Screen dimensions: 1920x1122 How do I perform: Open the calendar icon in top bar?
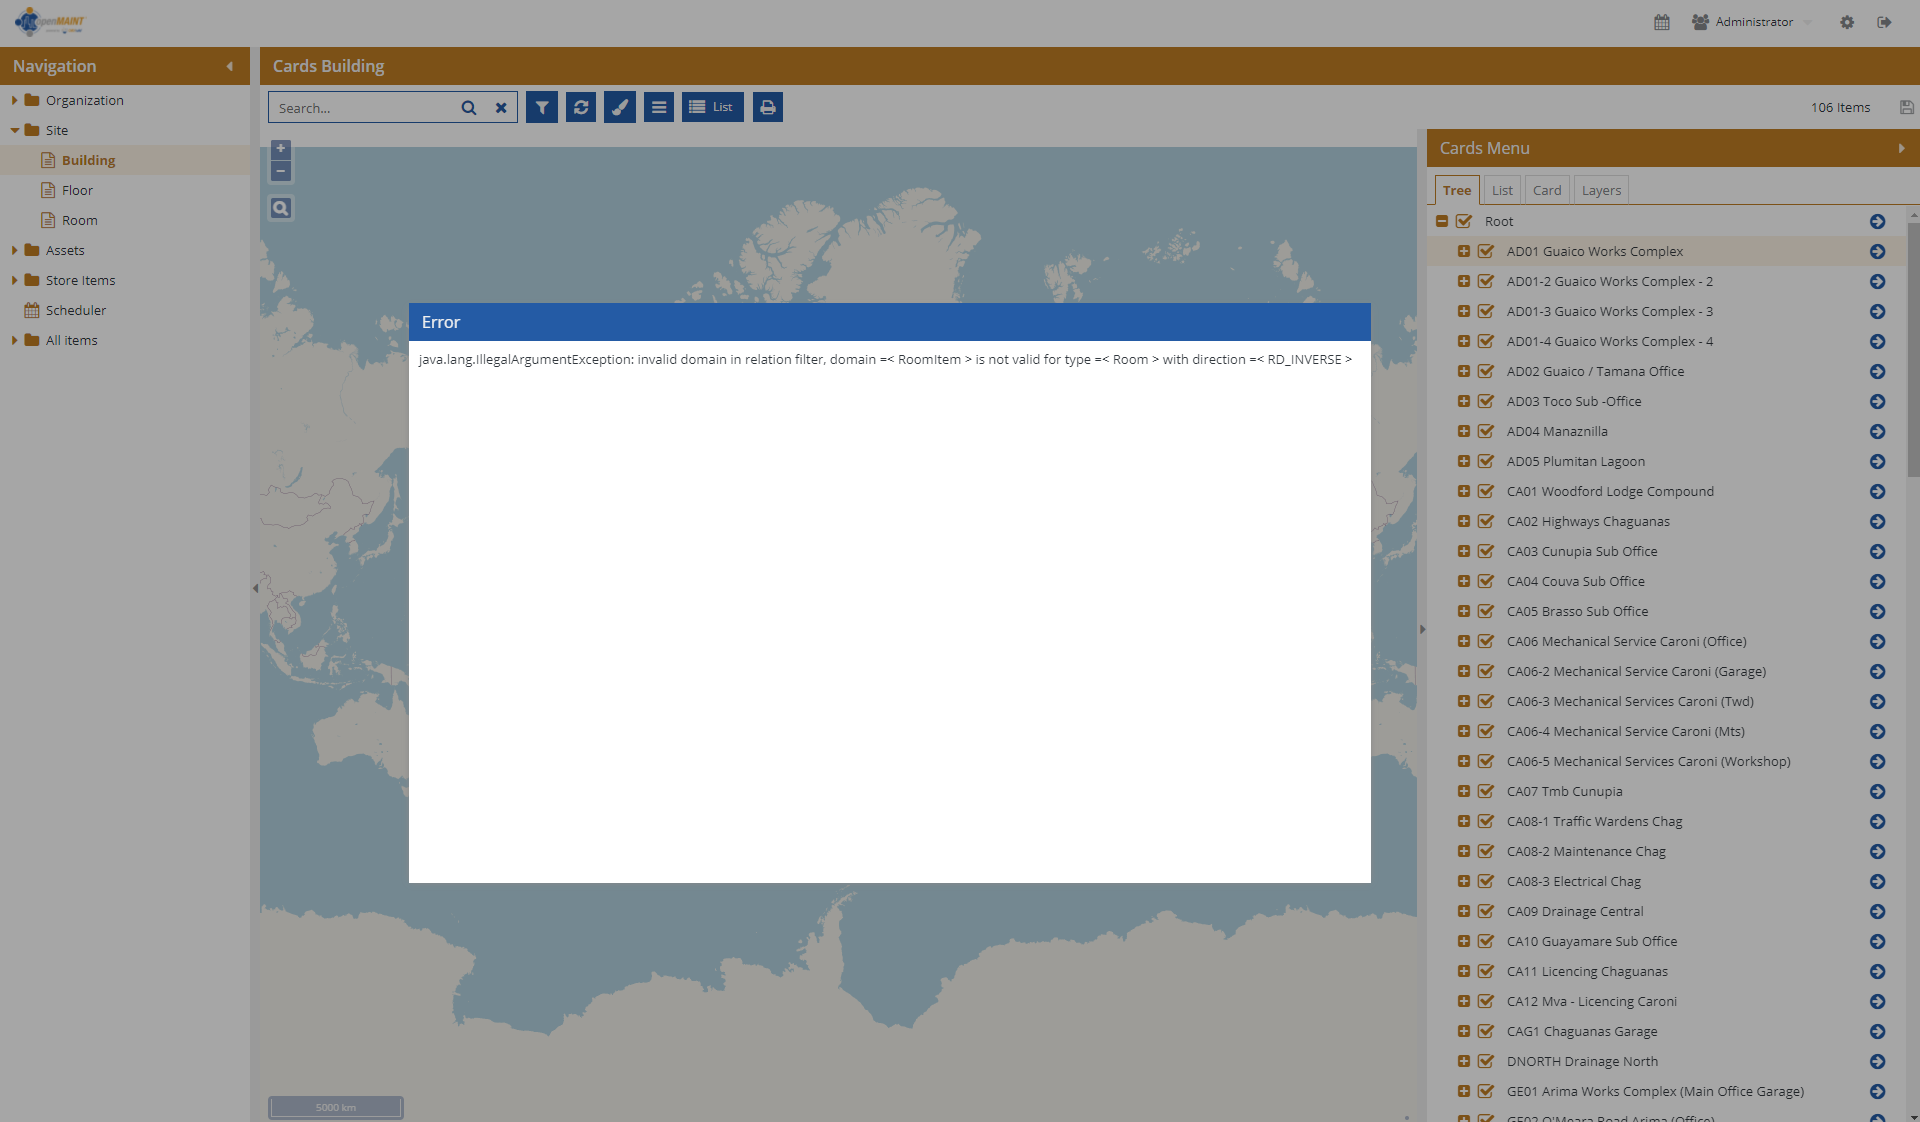coord(1662,22)
